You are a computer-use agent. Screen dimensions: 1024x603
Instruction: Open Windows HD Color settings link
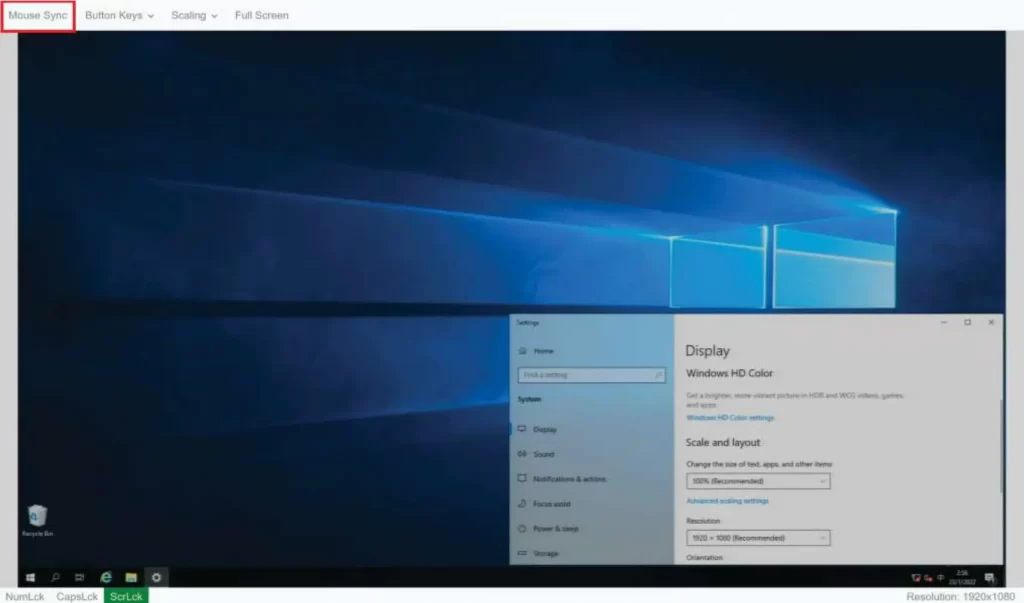[730, 417]
